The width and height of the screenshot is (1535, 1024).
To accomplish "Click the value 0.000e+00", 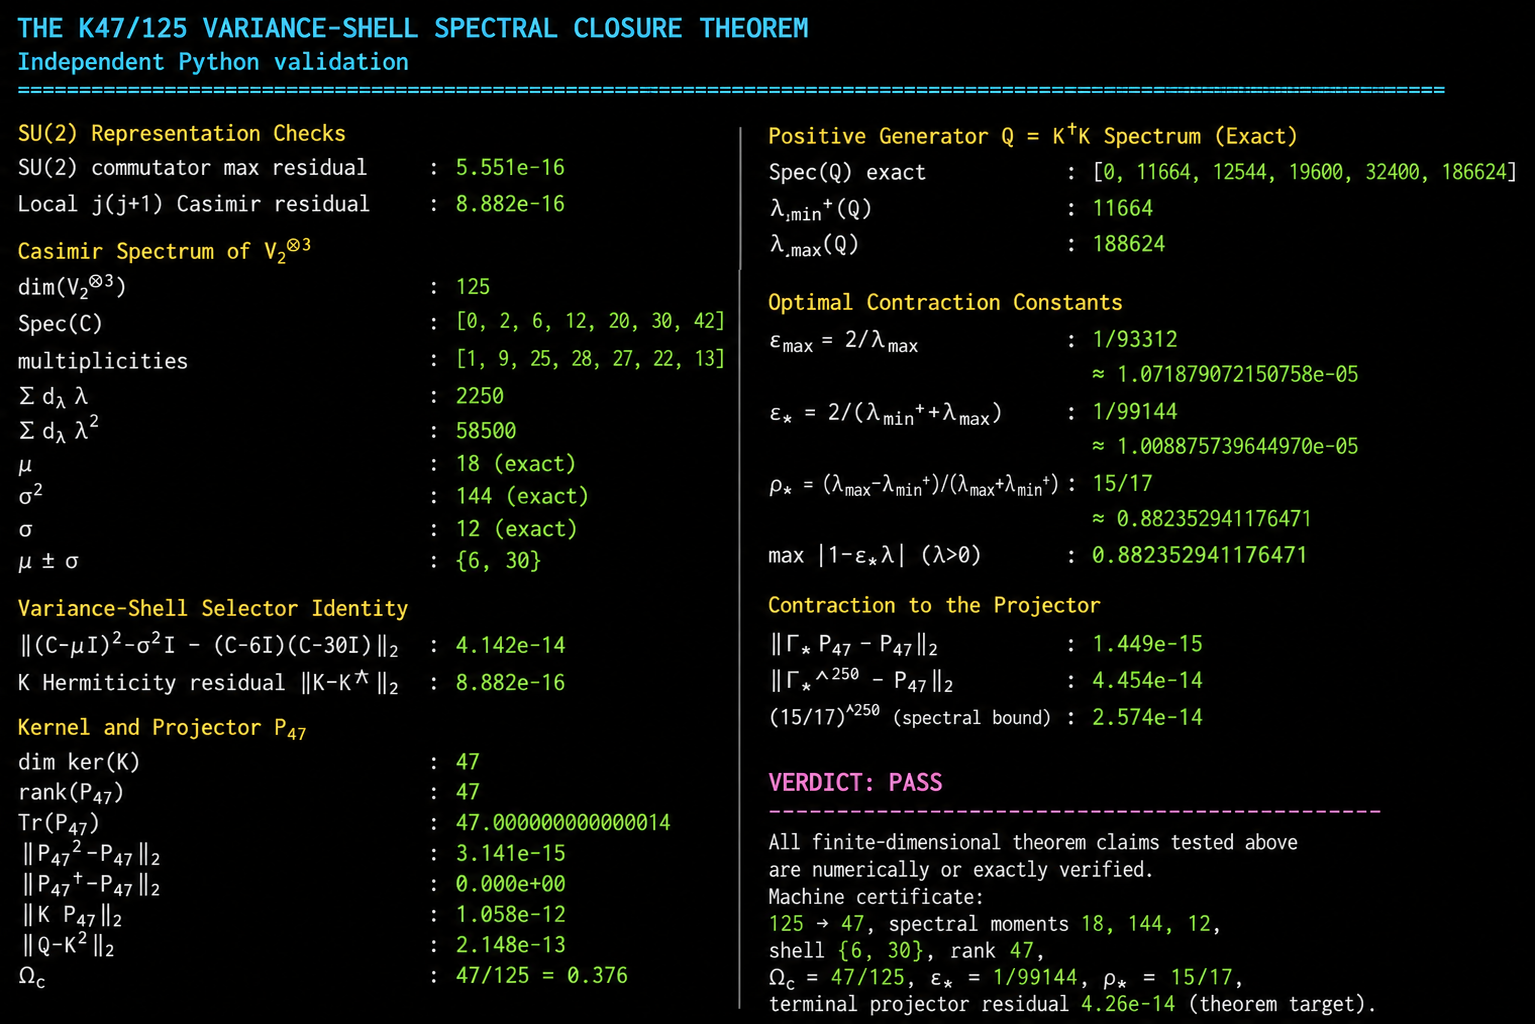I will tap(510, 884).
